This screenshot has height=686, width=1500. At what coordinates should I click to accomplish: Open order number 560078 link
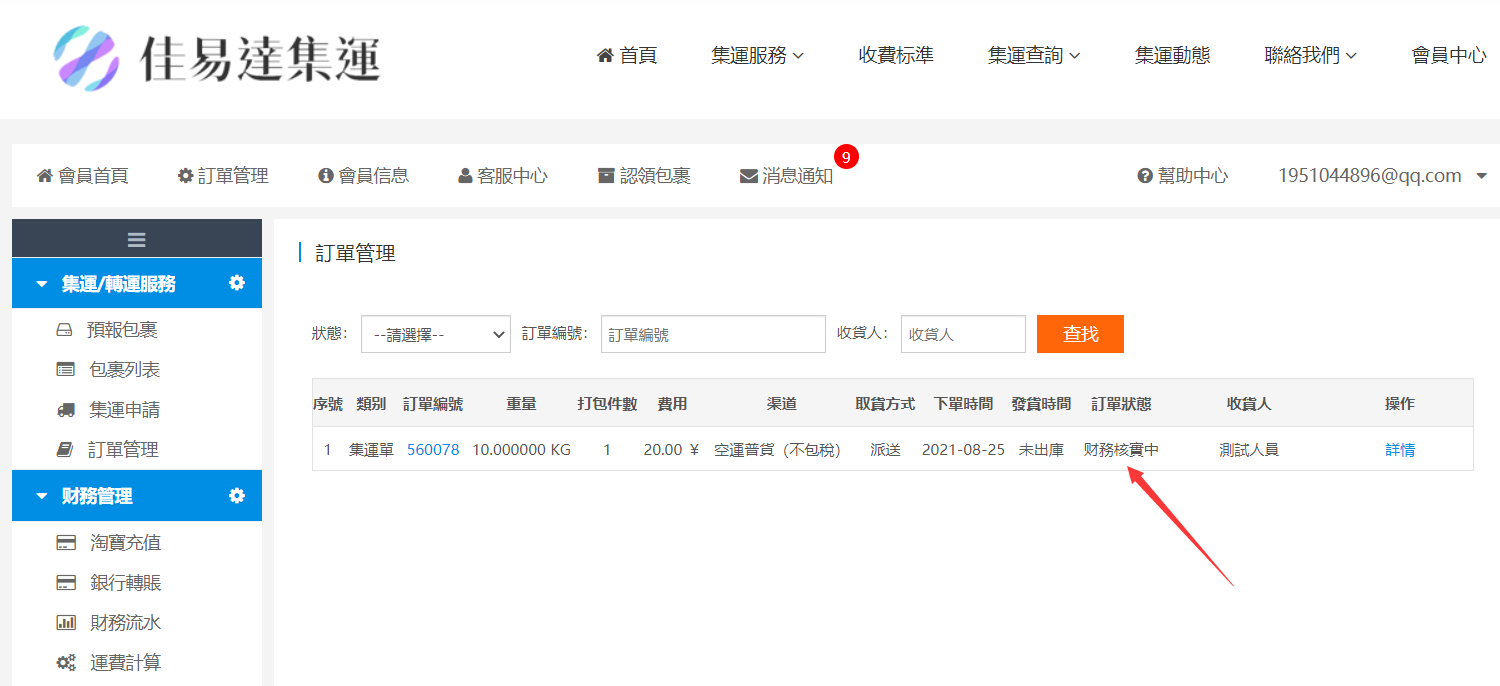[x=433, y=450]
